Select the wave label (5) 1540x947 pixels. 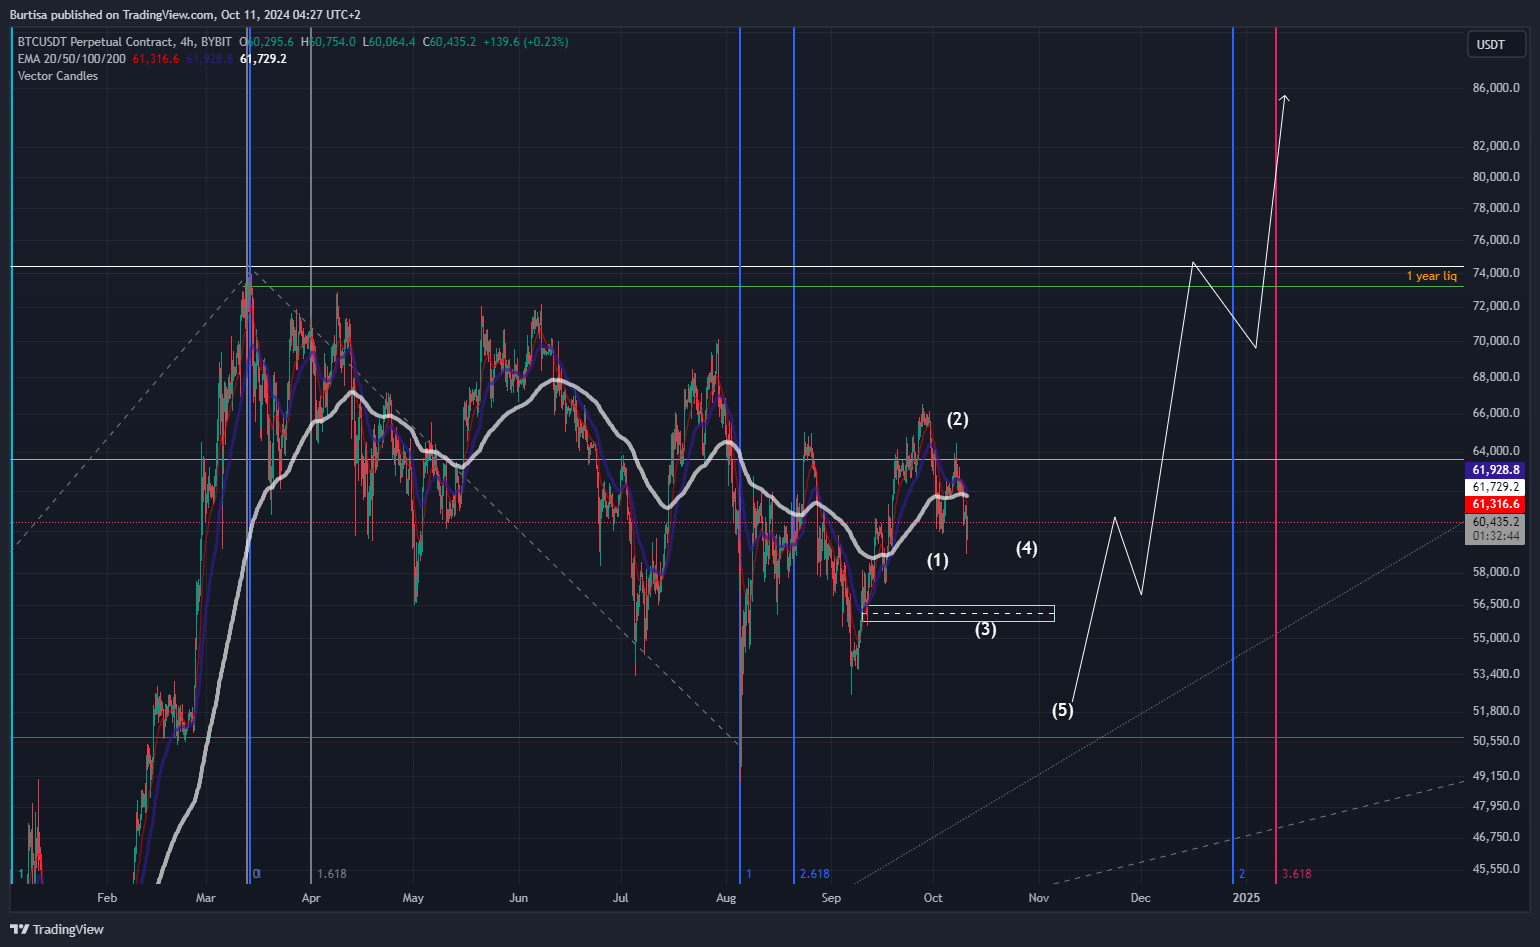click(x=1063, y=710)
